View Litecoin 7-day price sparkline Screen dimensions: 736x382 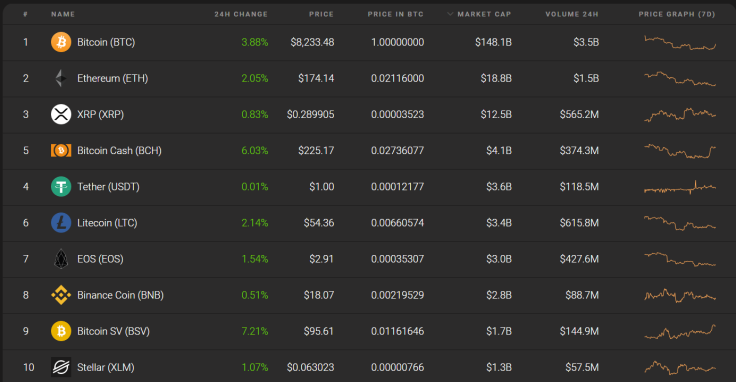click(x=680, y=223)
